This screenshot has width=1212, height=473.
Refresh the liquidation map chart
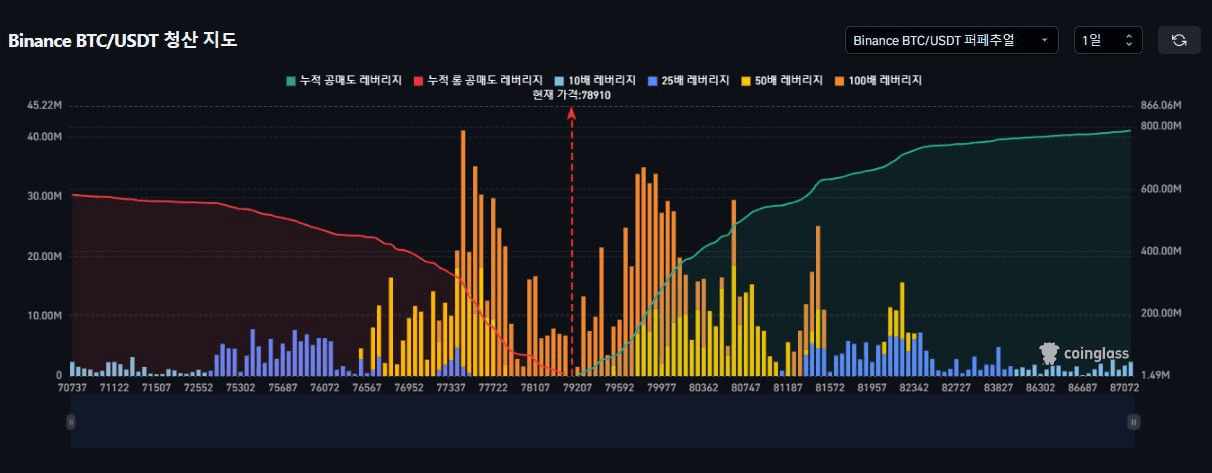(1179, 40)
